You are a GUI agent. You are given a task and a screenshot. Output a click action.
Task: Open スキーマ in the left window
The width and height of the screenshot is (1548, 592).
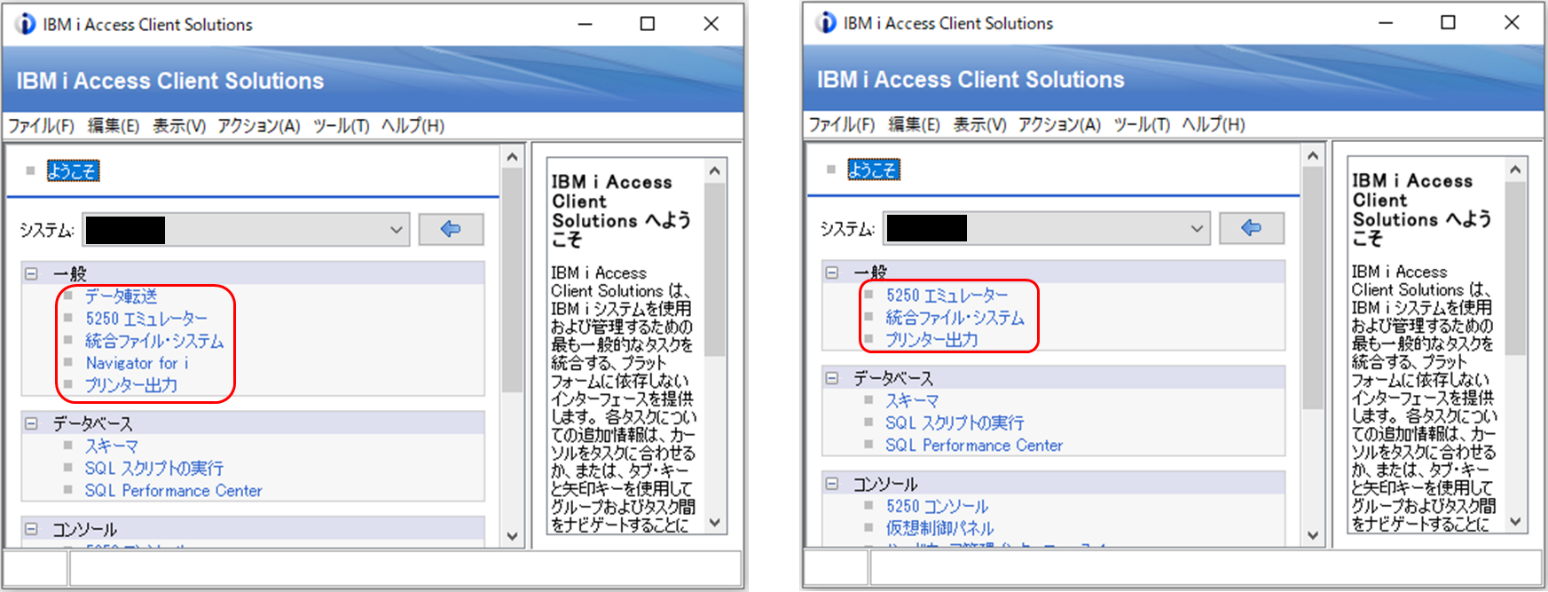tap(112, 446)
